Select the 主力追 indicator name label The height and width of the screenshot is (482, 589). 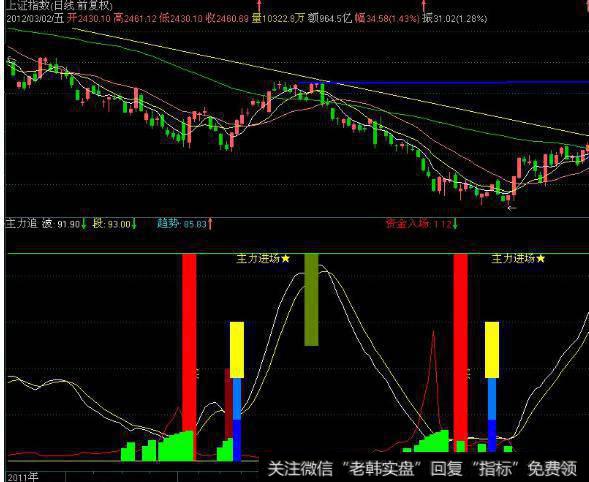(22, 224)
